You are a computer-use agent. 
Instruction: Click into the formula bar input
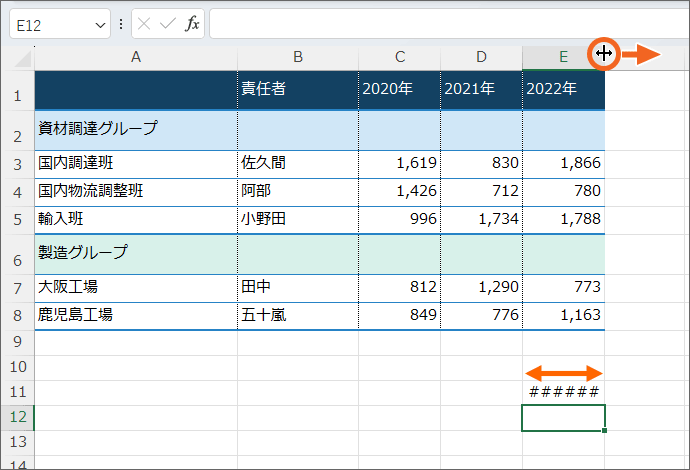click(449, 24)
